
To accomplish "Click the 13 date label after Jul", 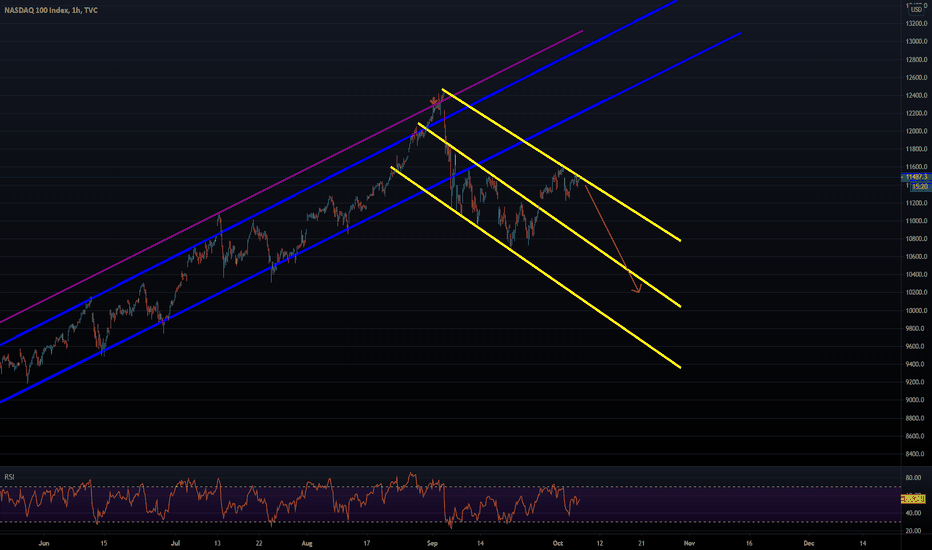I will (218, 543).
